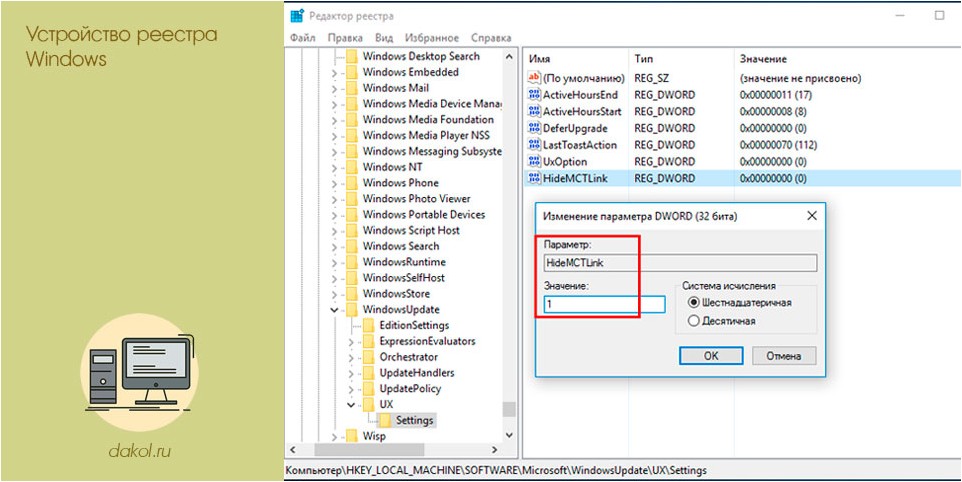Click the Windows Phone folder icon
Image resolution: width=962 pixels, height=482 pixels.
pyautogui.click(x=352, y=183)
